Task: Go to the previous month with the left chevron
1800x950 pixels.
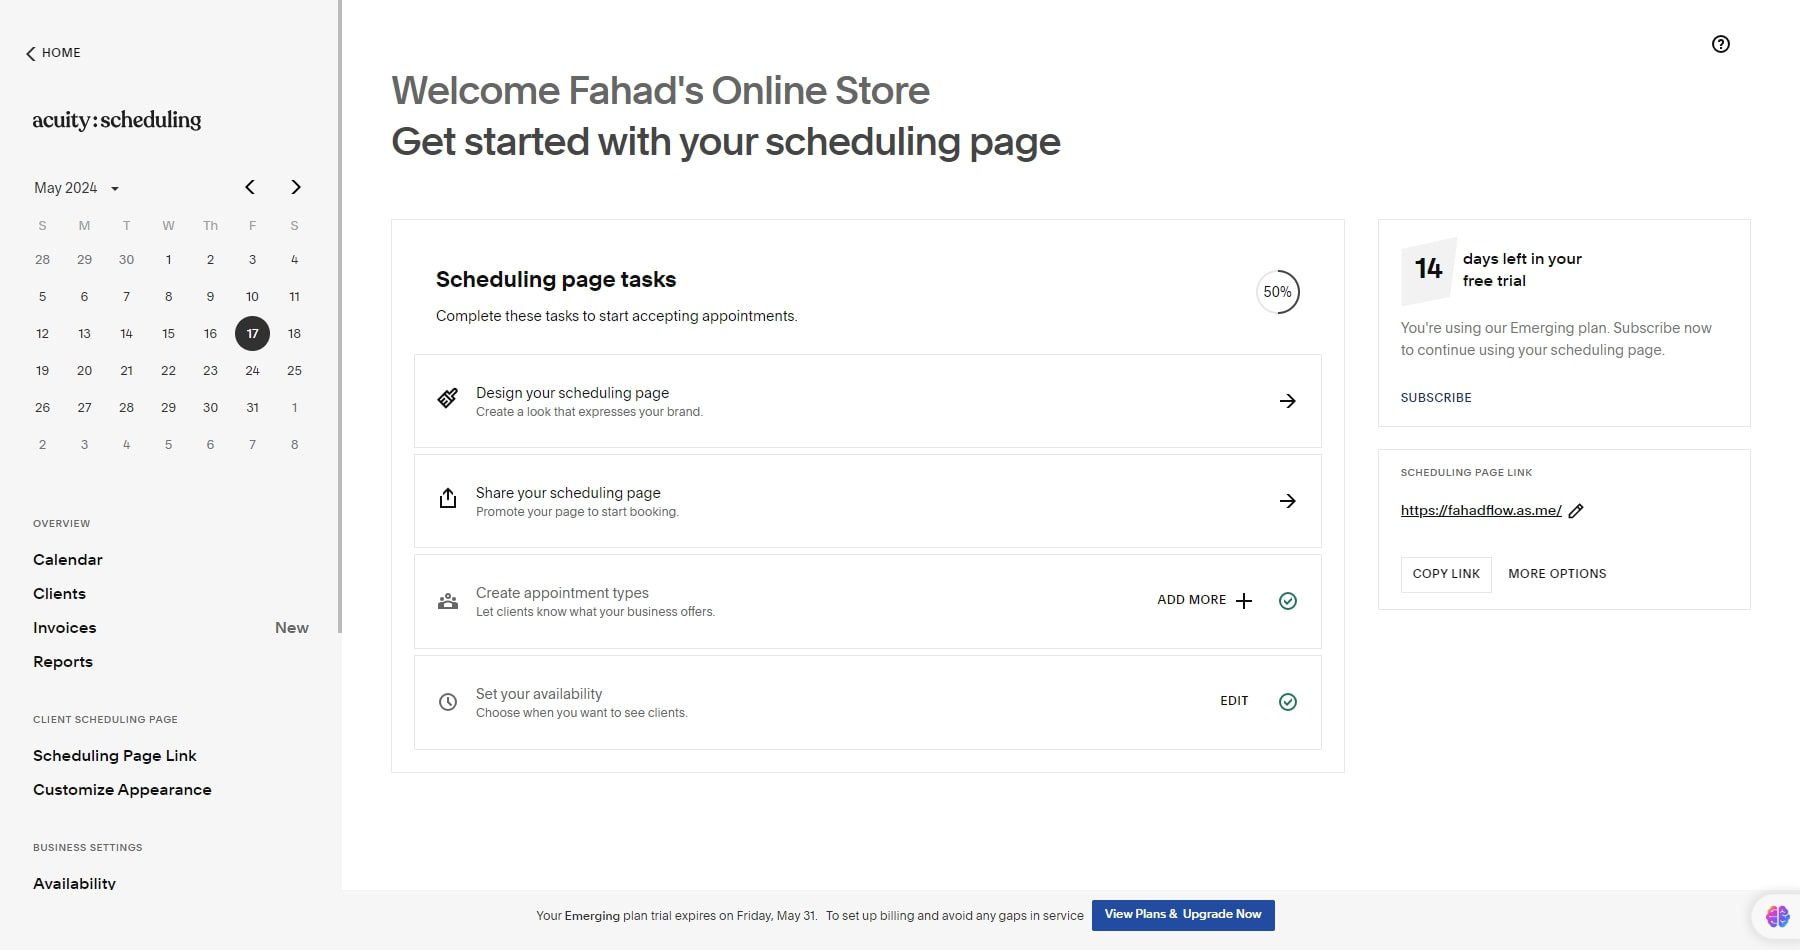Action: pyautogui.click(x=250, y=187)
